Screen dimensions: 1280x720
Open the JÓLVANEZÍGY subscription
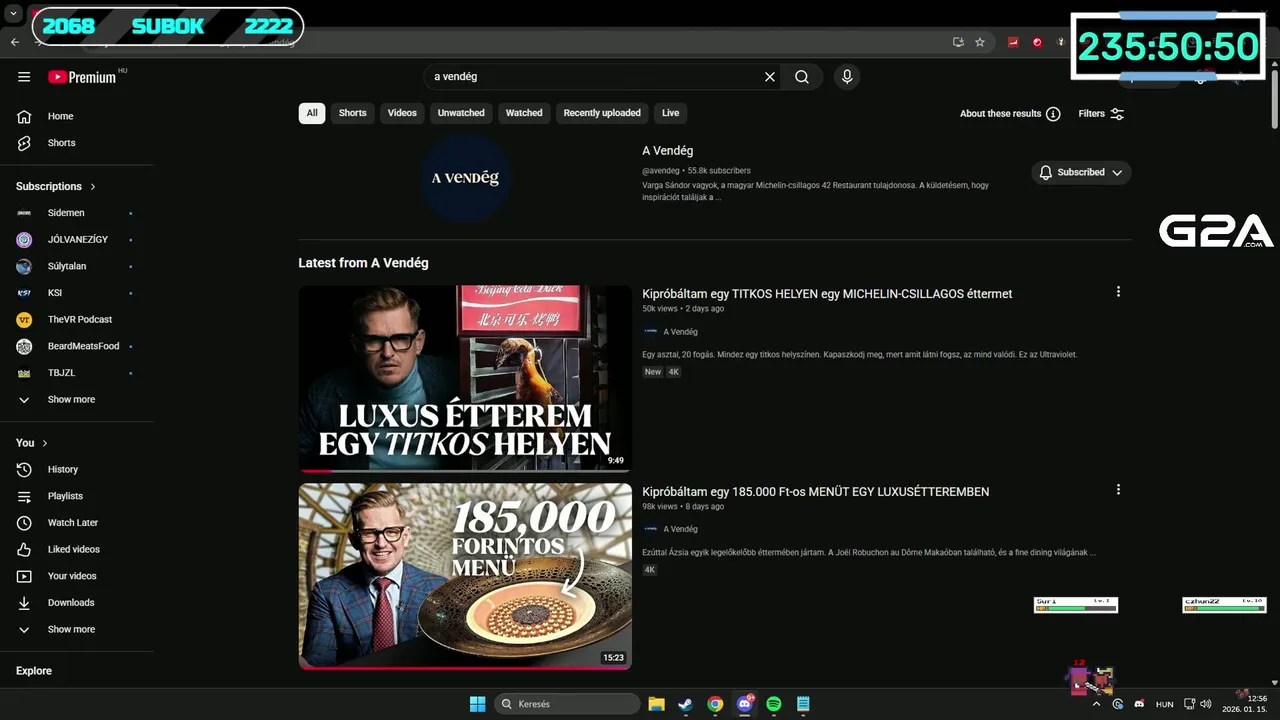77,240
